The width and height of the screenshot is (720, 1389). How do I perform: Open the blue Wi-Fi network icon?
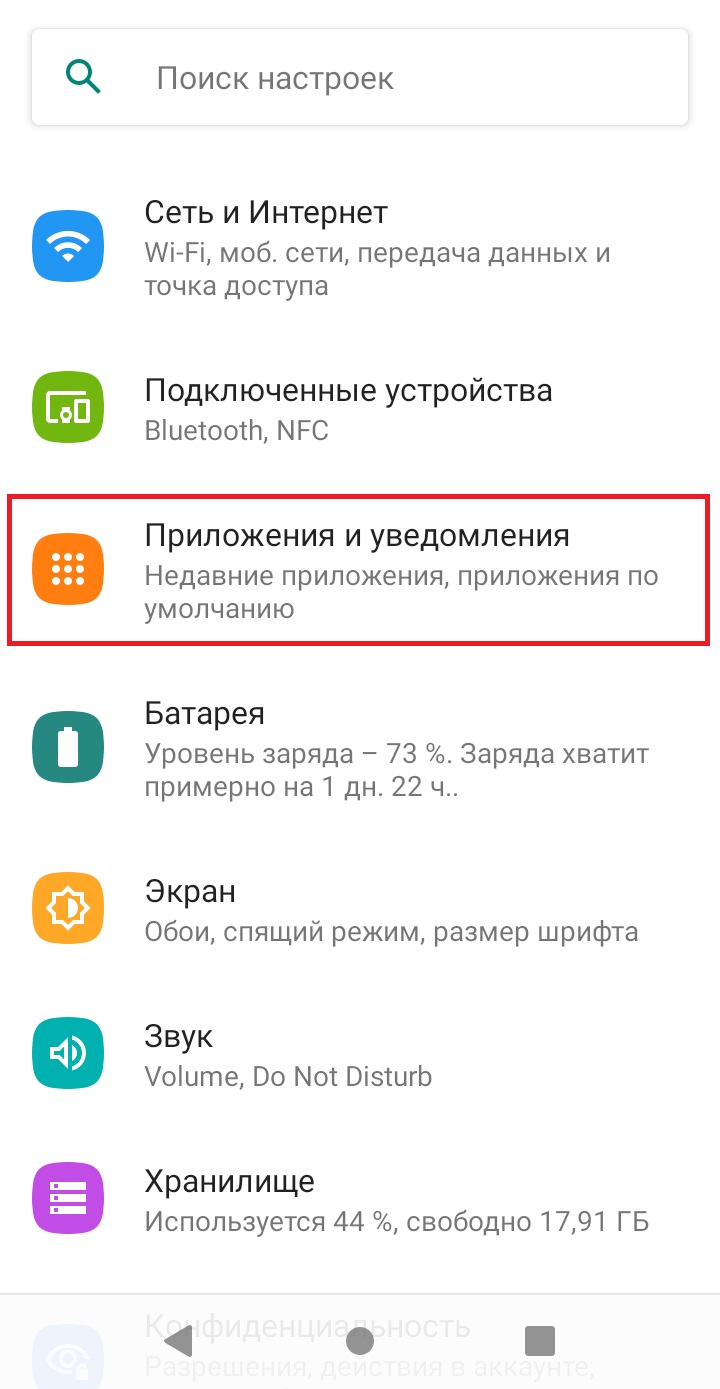[x=68, y=245]
